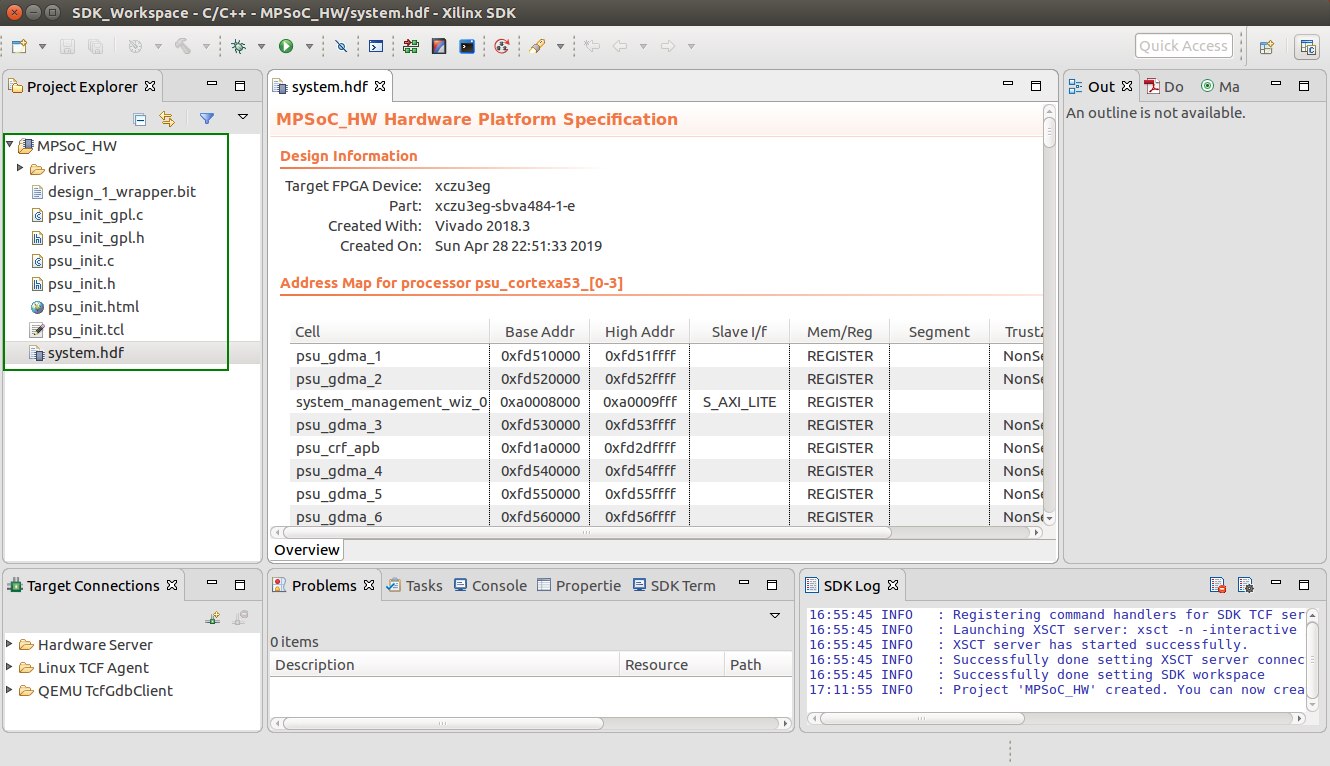The image size is (1330, 766).
Task: Select psu_init.tcl in Project Explorer
Action: pos(86,330)
